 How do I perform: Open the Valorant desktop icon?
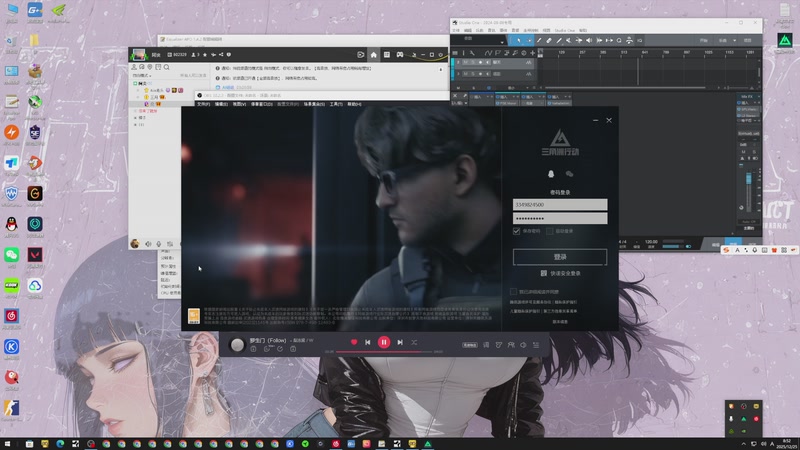click(x=35, y=255)
